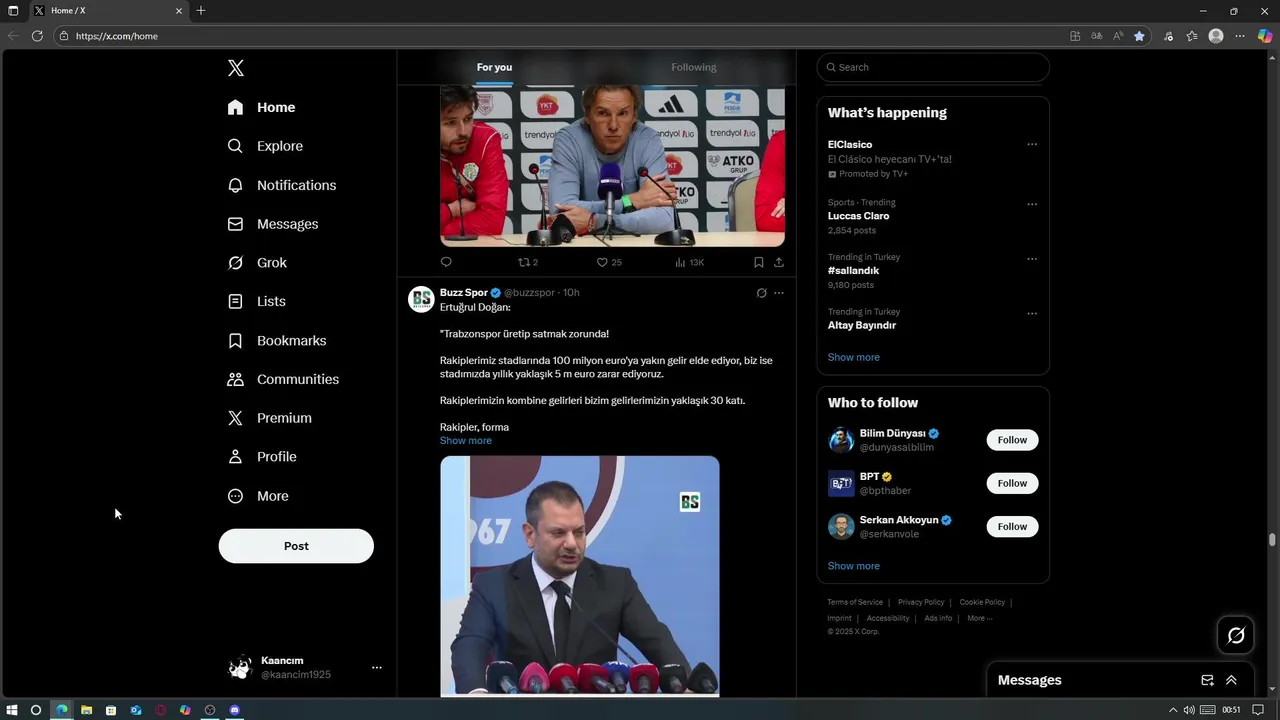Open Grok from the sidebar
Screen dimensions: 1280x720
click(257, 263)
